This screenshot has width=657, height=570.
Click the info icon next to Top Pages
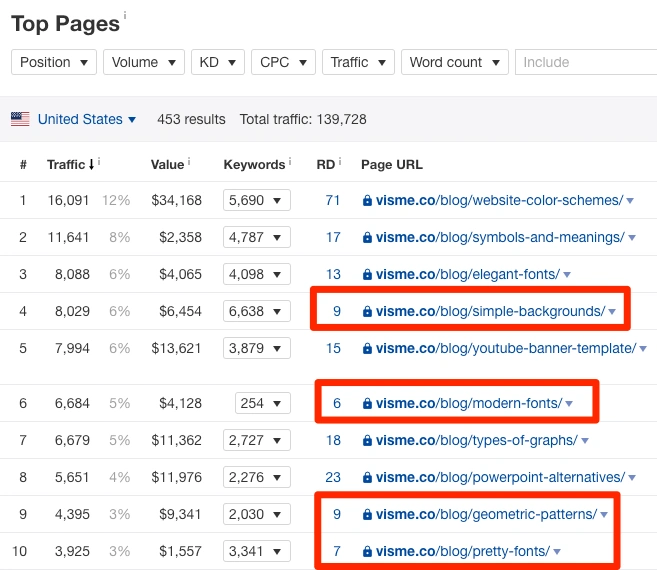coord(124,16)
